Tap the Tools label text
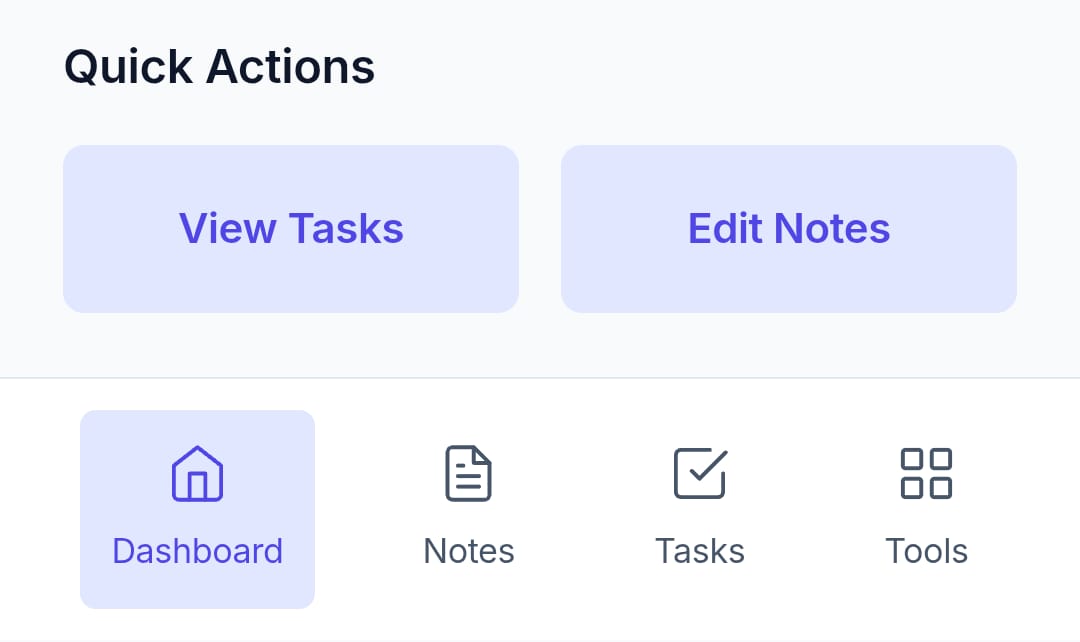The width and height of the screenshot is (1080, 642). tap(926, 550)
